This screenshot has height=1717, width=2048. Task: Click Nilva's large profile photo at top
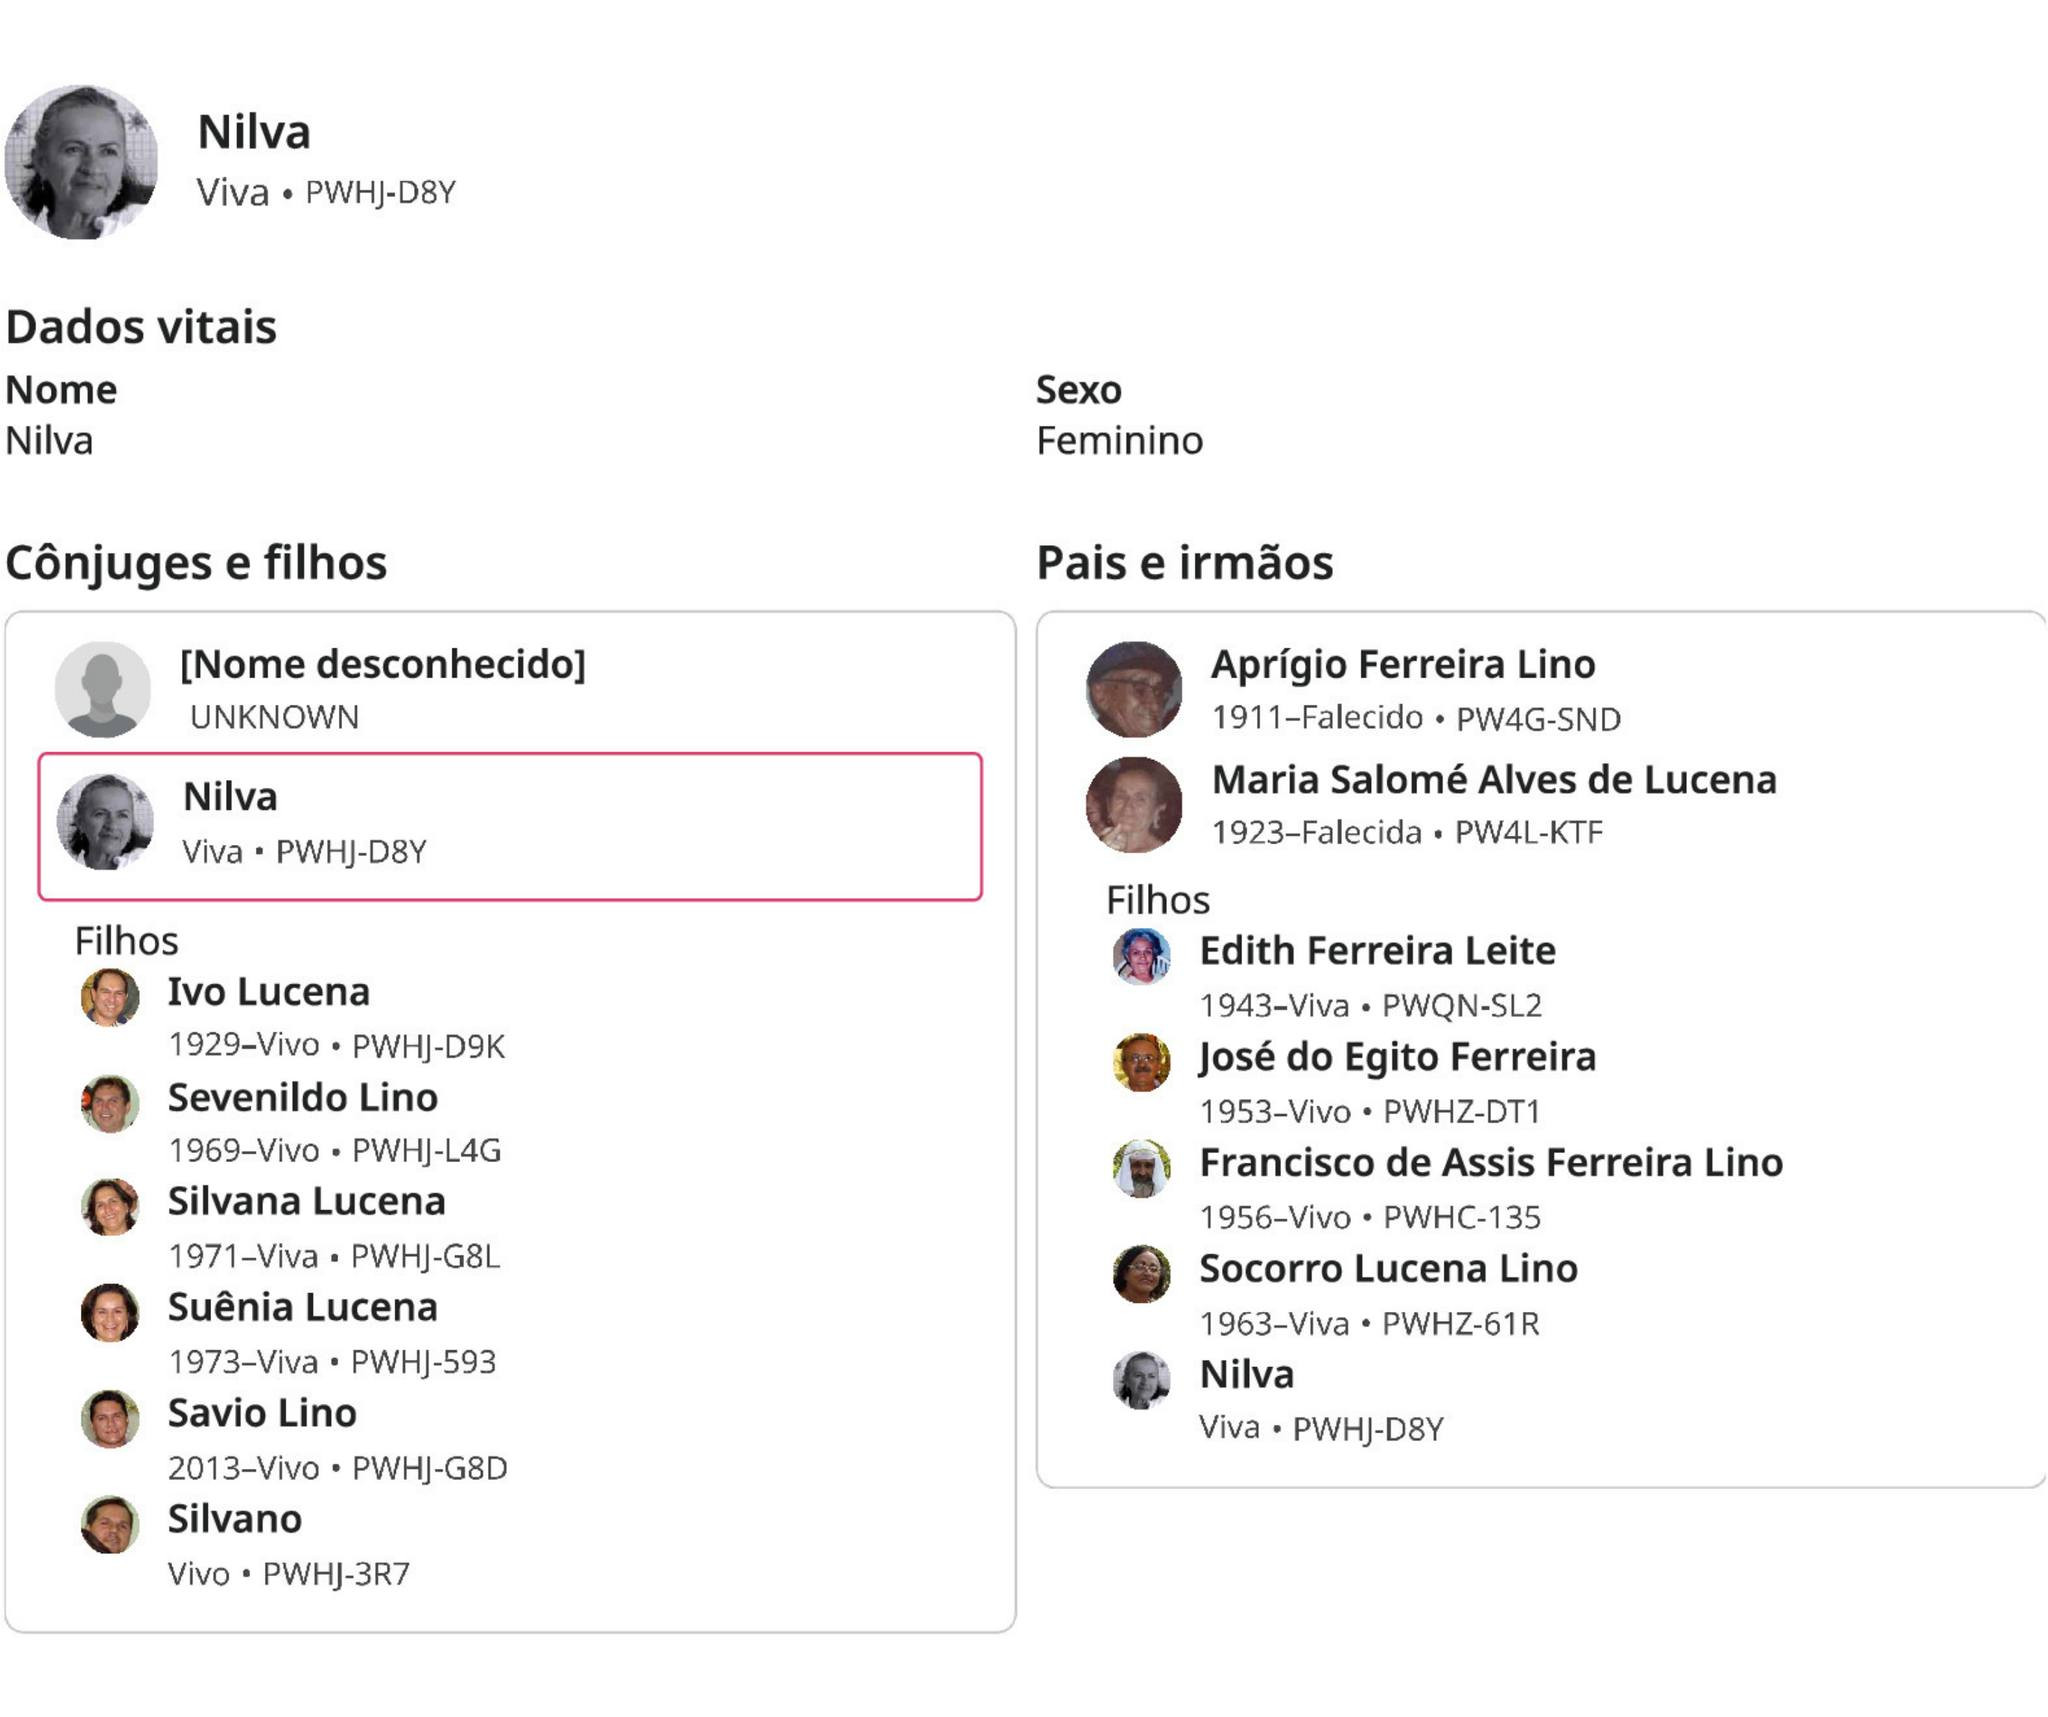(81, 161)
